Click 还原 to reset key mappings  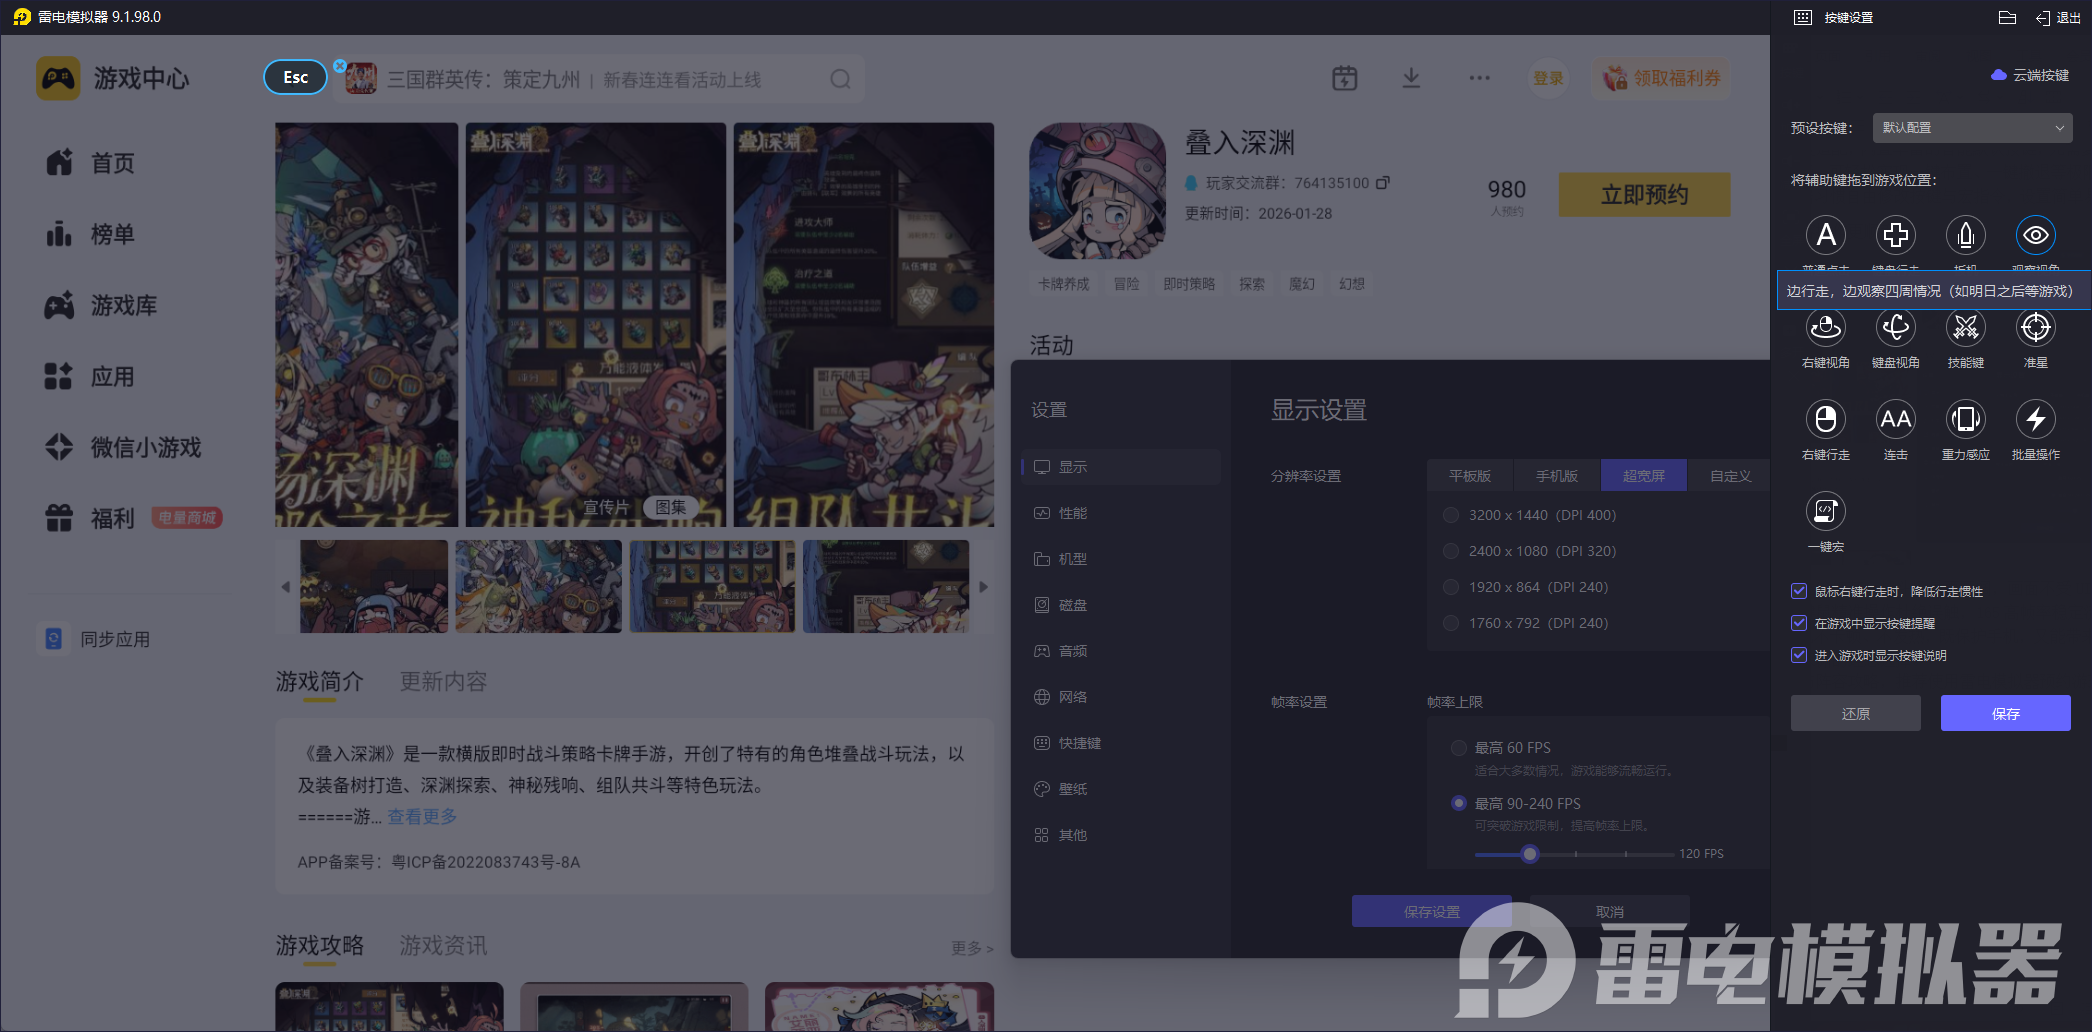[x=1856, y=713]
